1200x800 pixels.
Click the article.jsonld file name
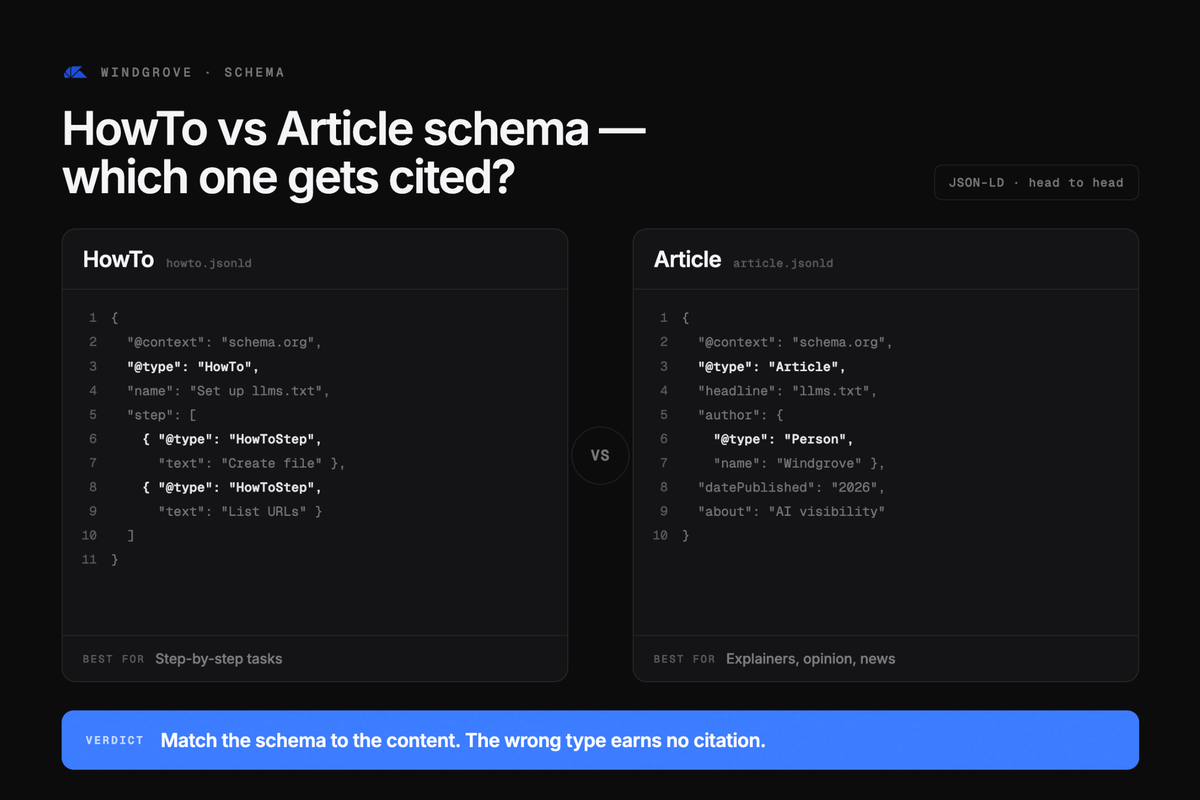(783, 263)
